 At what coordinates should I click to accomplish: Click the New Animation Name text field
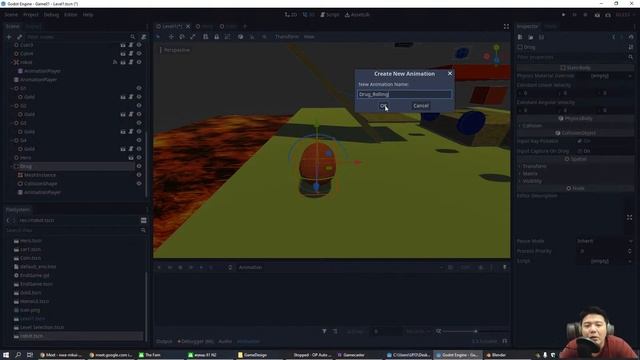tap(404, 94)
